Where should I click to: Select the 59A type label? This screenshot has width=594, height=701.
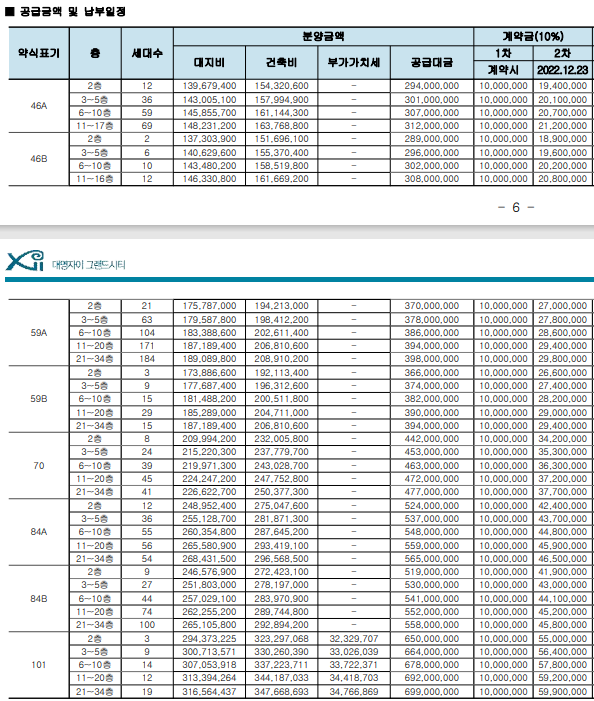(39, 333)
